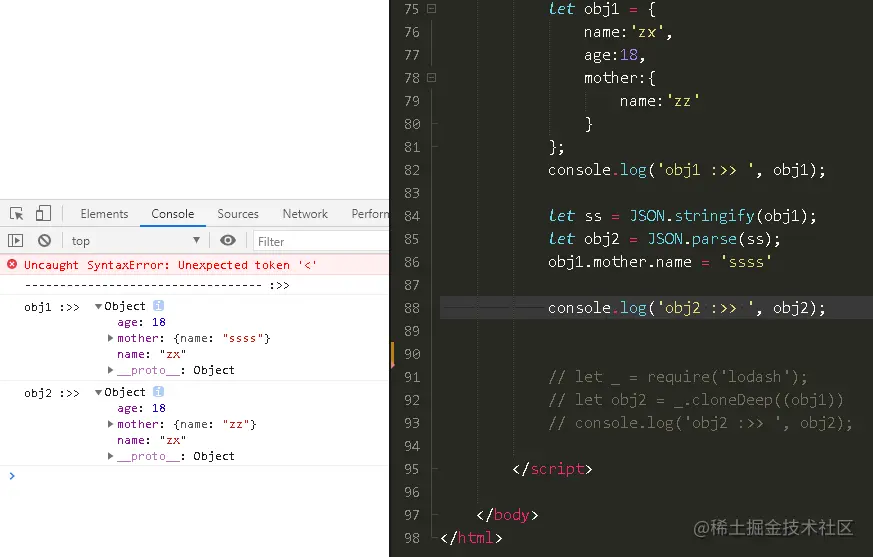Click name: "zx" under obj2
Viewport: 873px width, 557px height.
tap(151, 440)
